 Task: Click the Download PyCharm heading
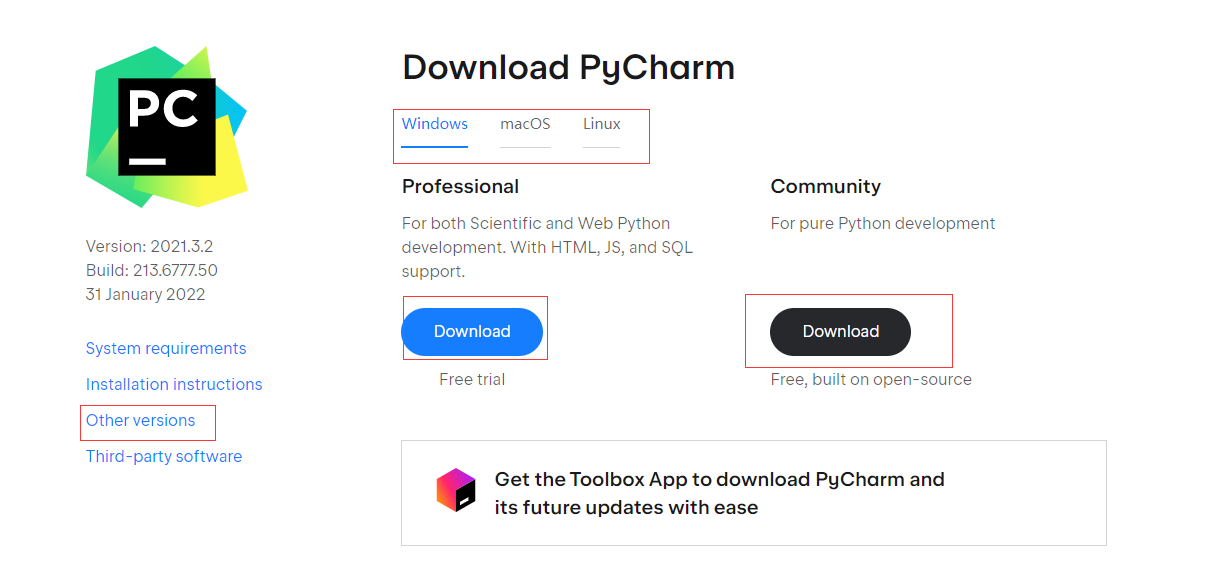(x=568, y=68)
